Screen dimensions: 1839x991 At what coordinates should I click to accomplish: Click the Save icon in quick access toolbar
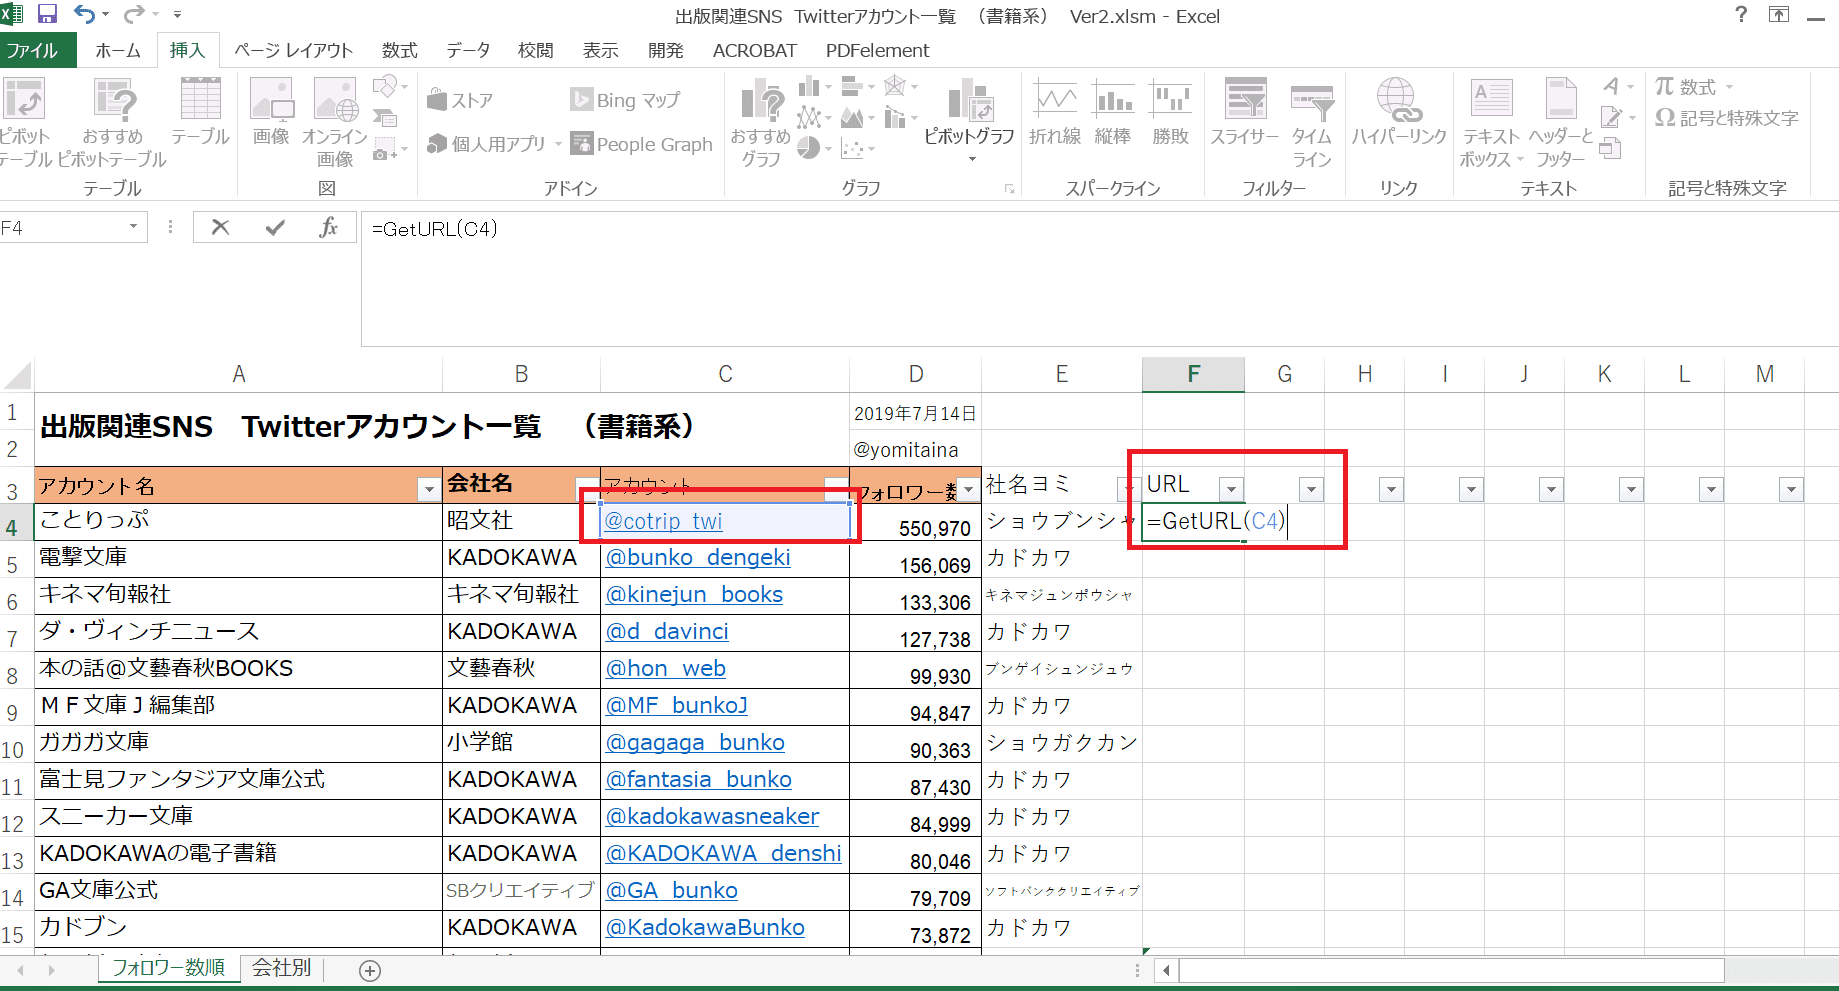[x=47, y=15]
